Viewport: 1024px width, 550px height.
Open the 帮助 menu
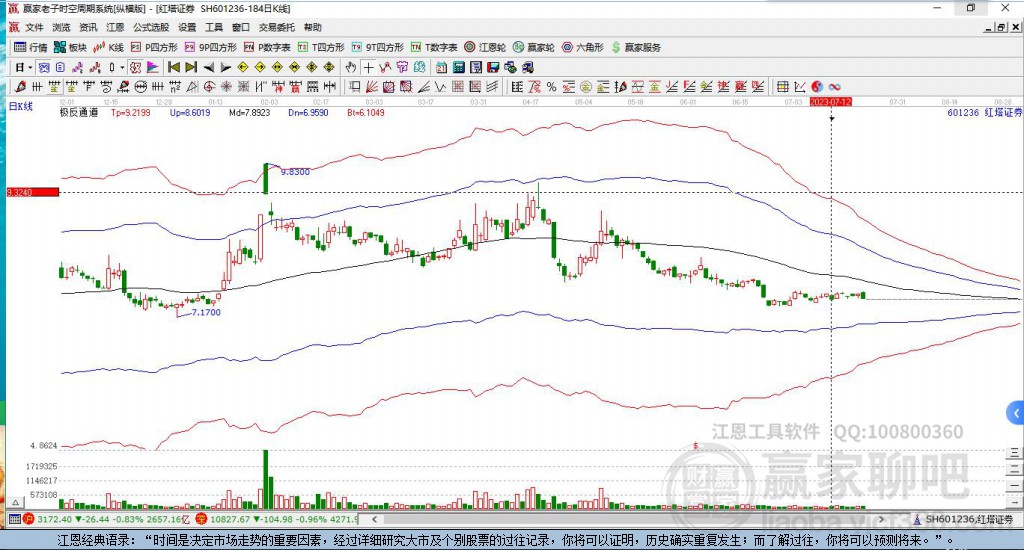(313, 27)
